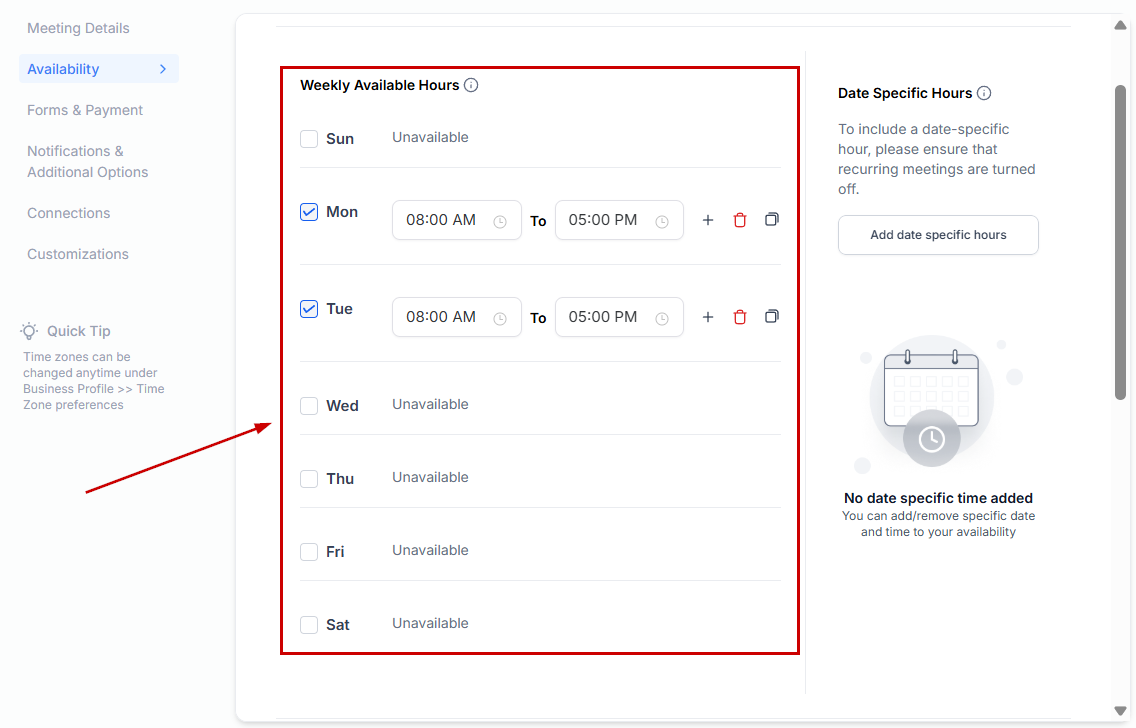Copy Monday's hours to other days
The height and width of the screenshot is (728, 1136).
coord(772,219)
